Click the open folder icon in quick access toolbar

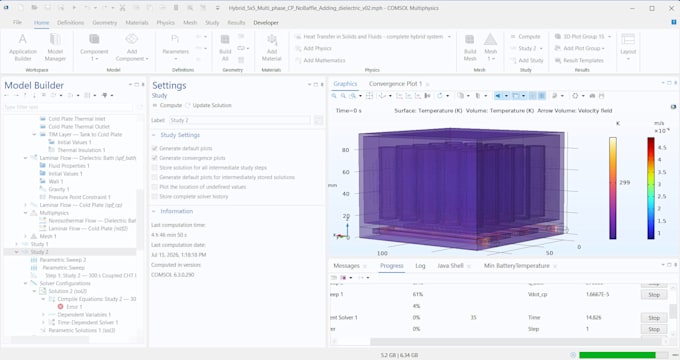[x=35, y=8]
